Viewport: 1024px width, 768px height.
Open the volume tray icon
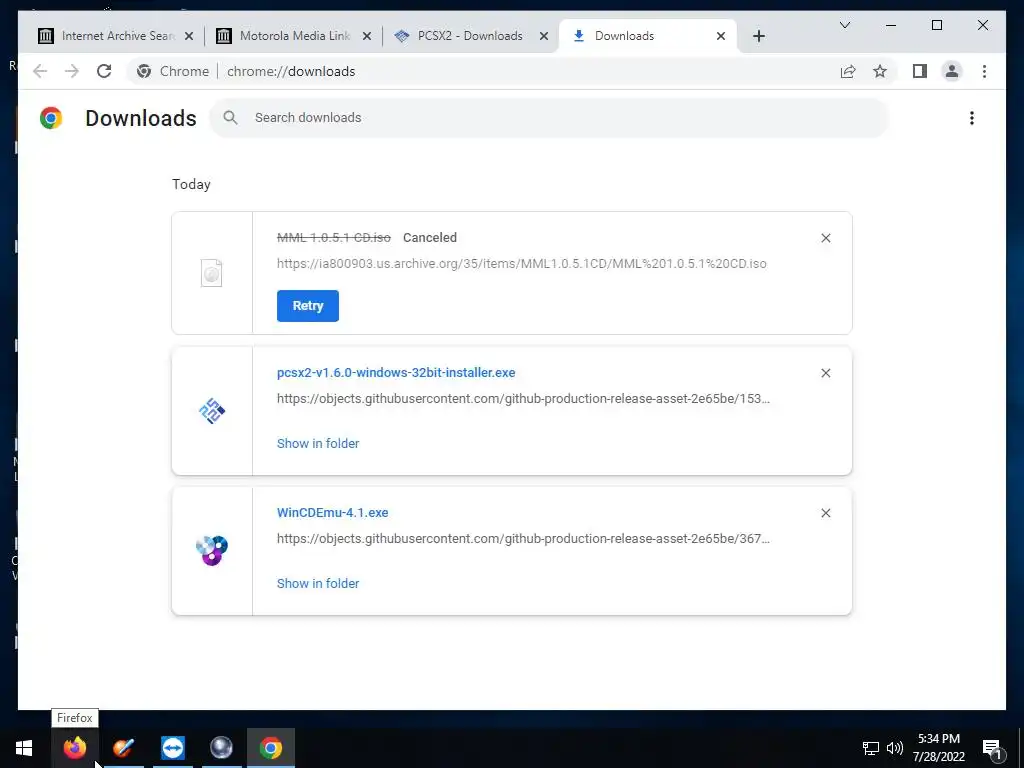pyautogui.click(x=895, y=748)
